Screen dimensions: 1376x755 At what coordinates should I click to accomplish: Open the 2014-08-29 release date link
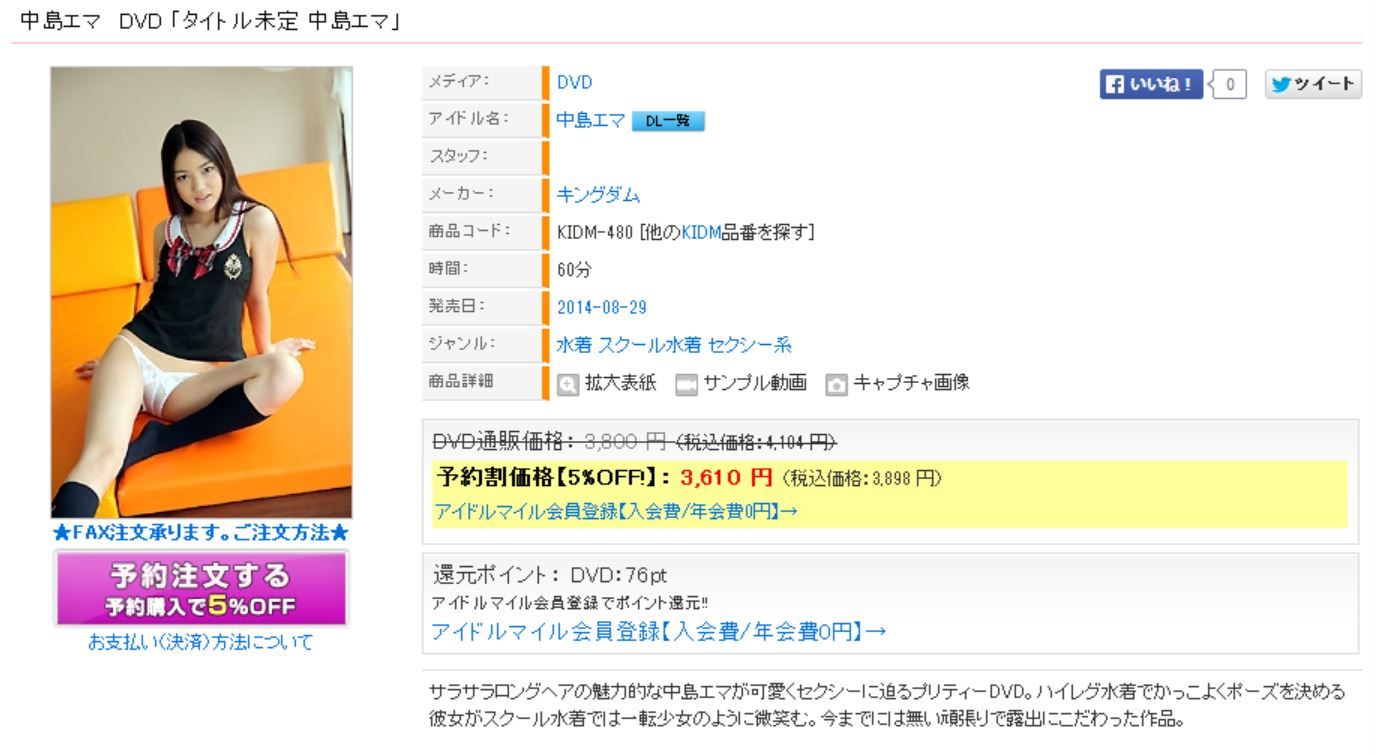click(602, 307)
